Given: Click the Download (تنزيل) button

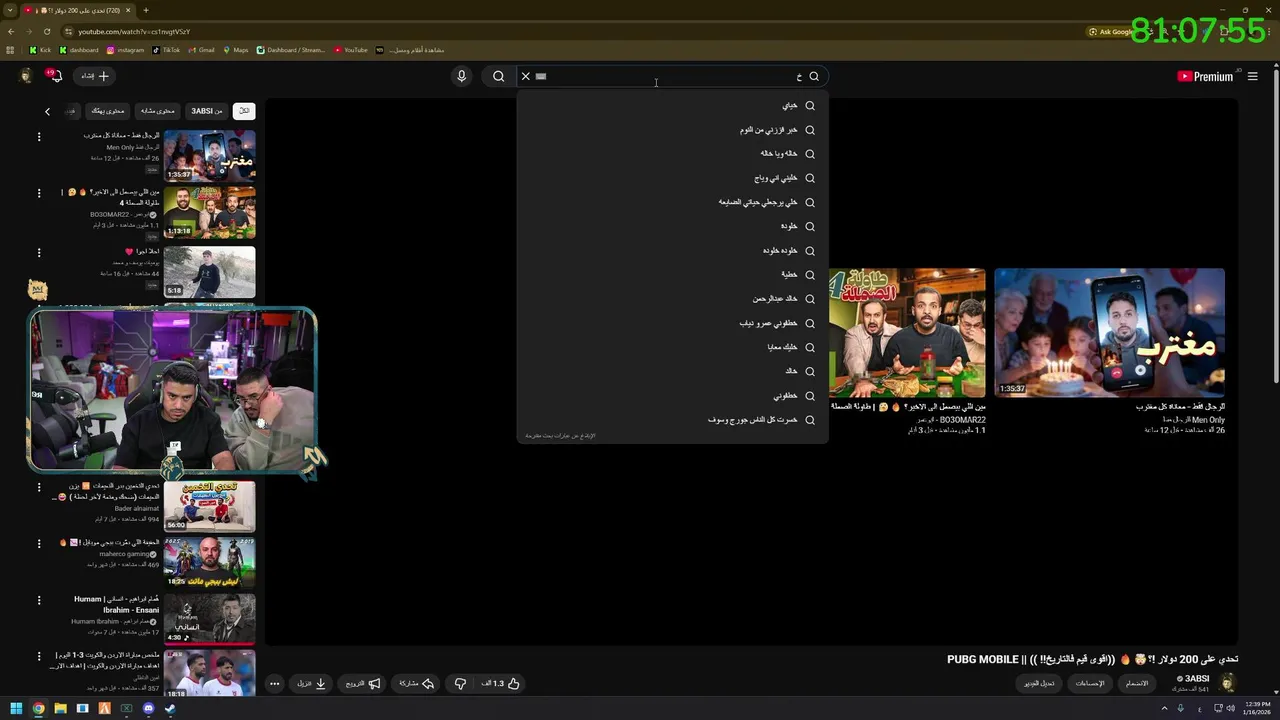Looking at the screenshot, I should pos(311,683).
